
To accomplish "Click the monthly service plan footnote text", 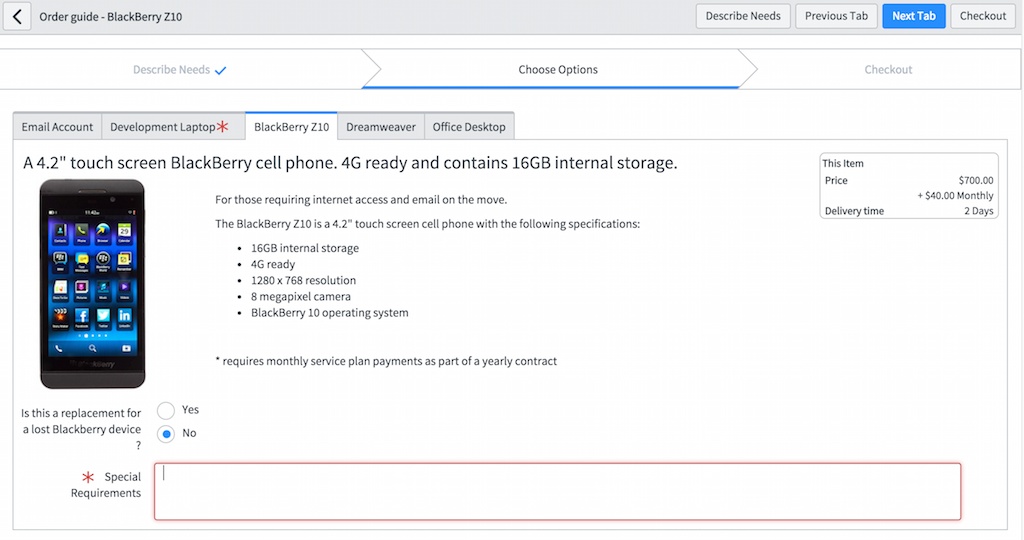I will point(386,361).
